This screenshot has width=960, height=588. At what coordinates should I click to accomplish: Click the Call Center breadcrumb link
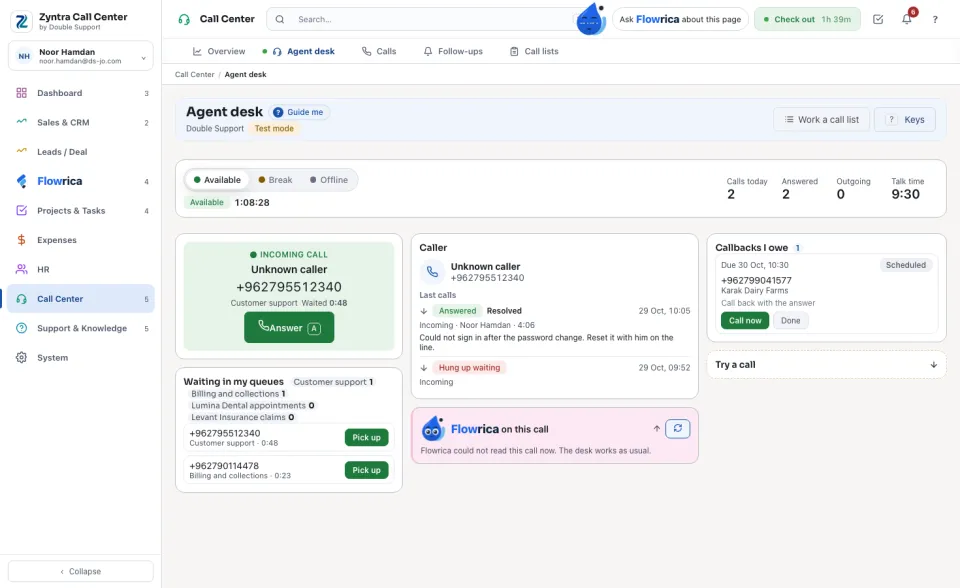tap(195, 74)
